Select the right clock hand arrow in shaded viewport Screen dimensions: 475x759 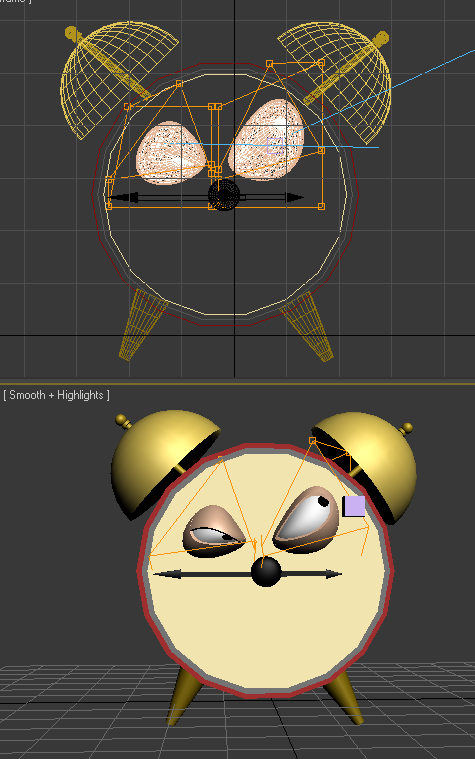[311, 574]
